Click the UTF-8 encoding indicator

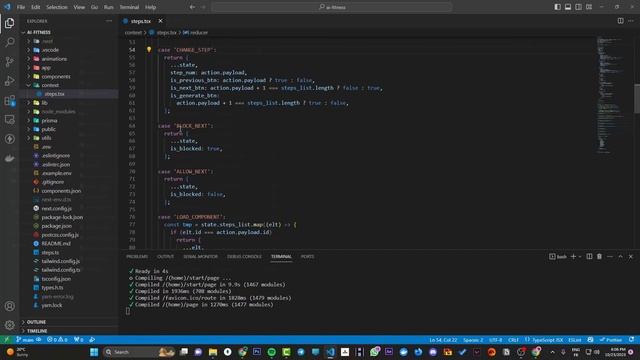(x=496, y=340)
